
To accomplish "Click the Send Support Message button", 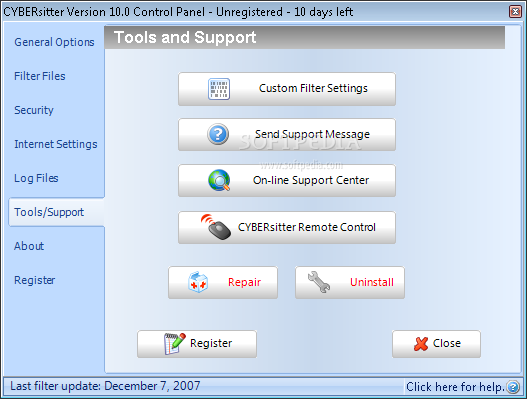I will [x=287, y=134].
